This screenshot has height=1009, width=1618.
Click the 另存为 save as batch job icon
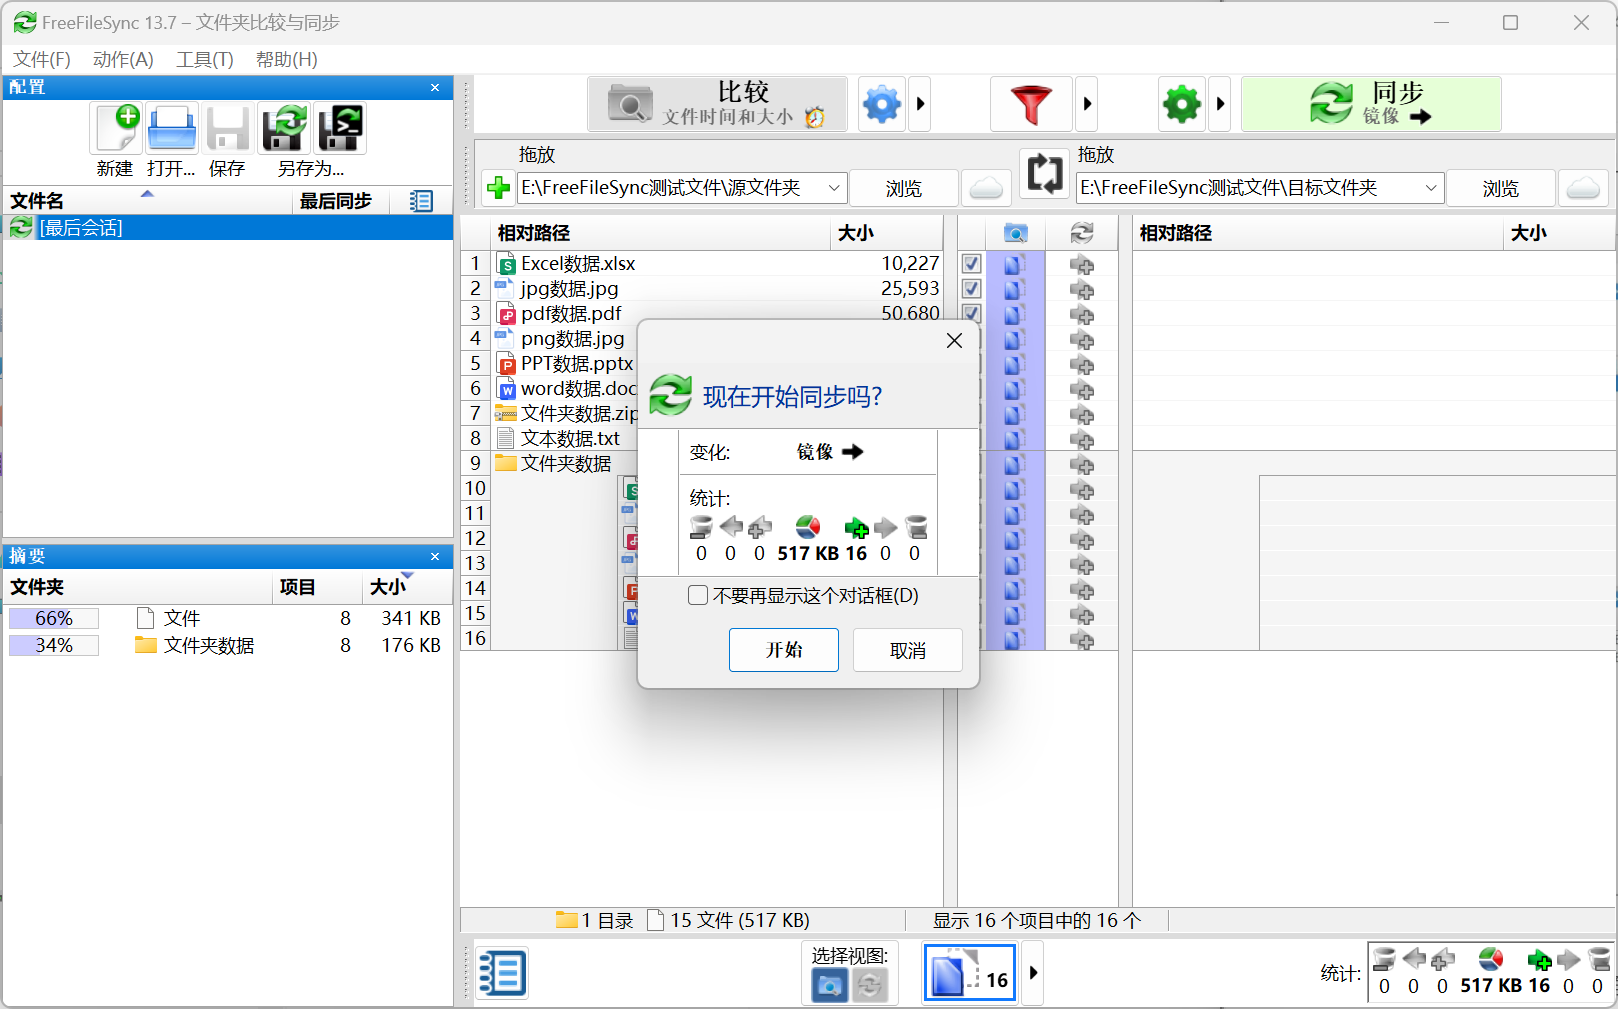tap(340, 129)
